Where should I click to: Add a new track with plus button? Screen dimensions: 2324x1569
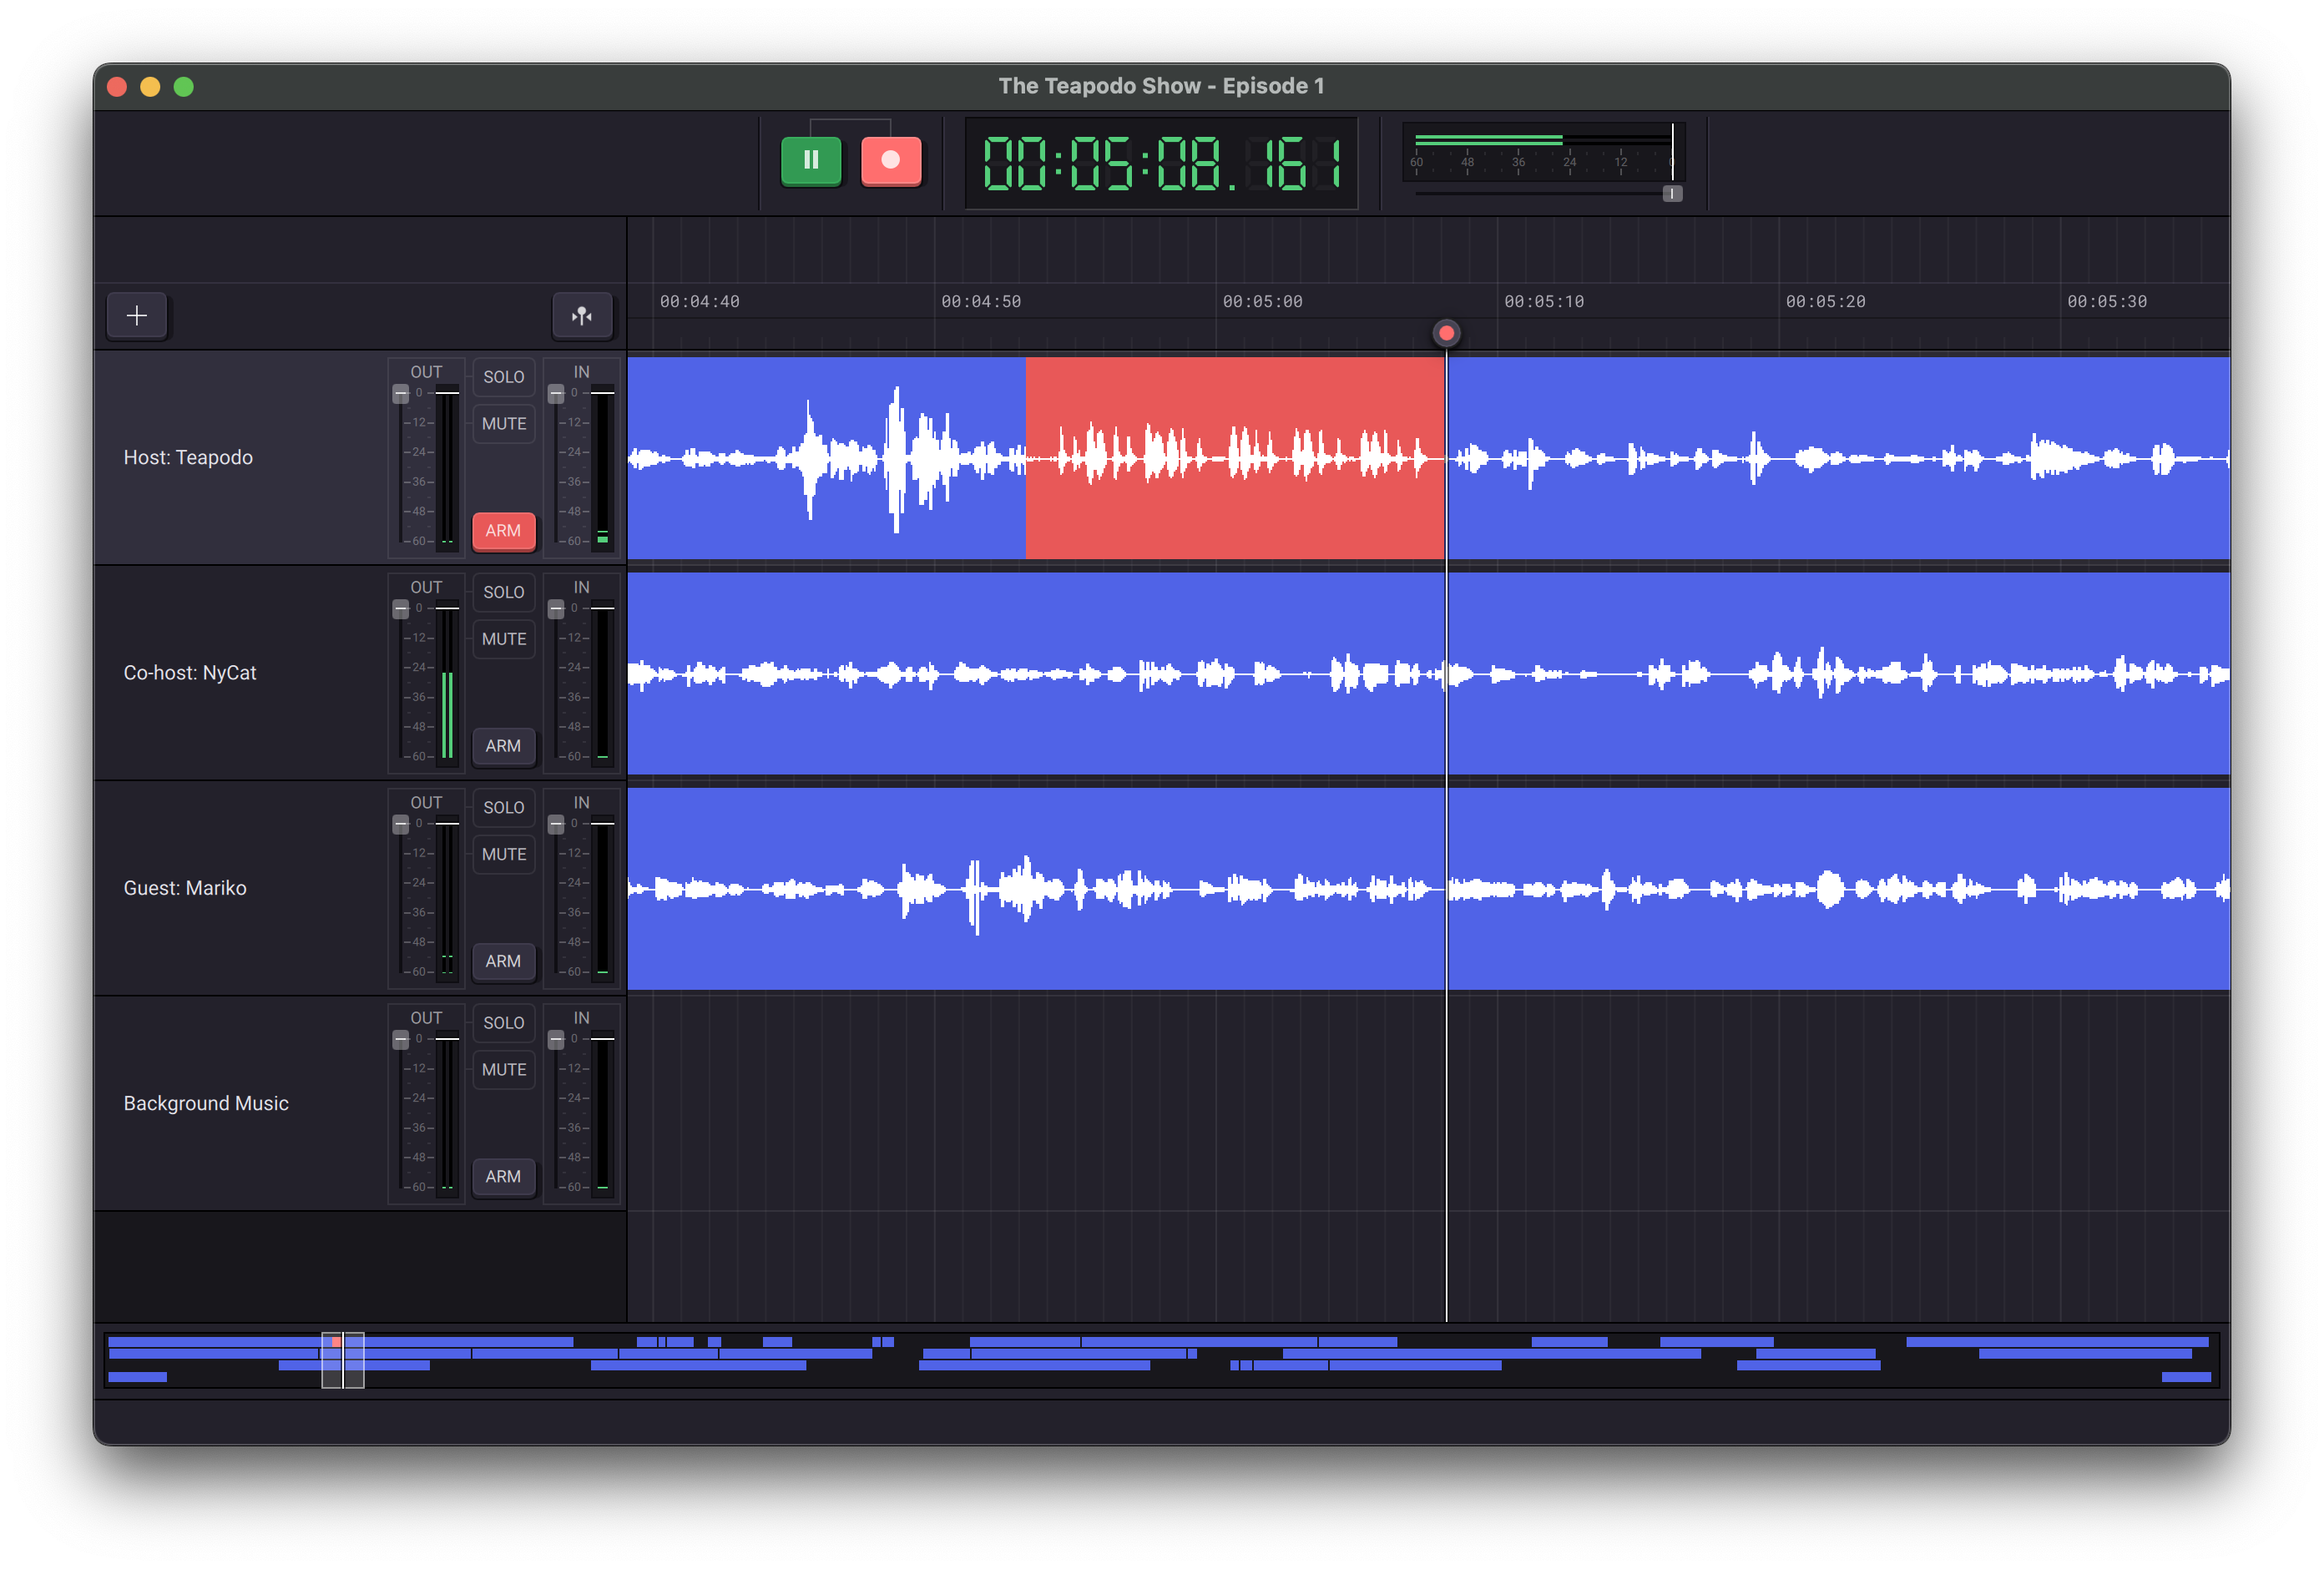coord(137,316)
